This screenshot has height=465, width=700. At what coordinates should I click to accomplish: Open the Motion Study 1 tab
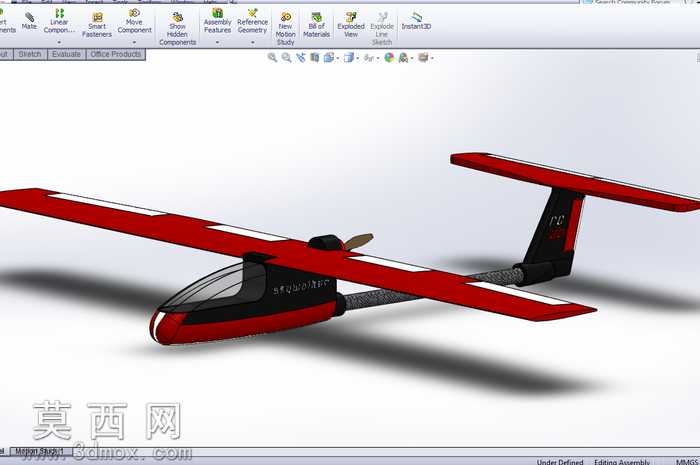pyautogui.click(x=39, y=452)
